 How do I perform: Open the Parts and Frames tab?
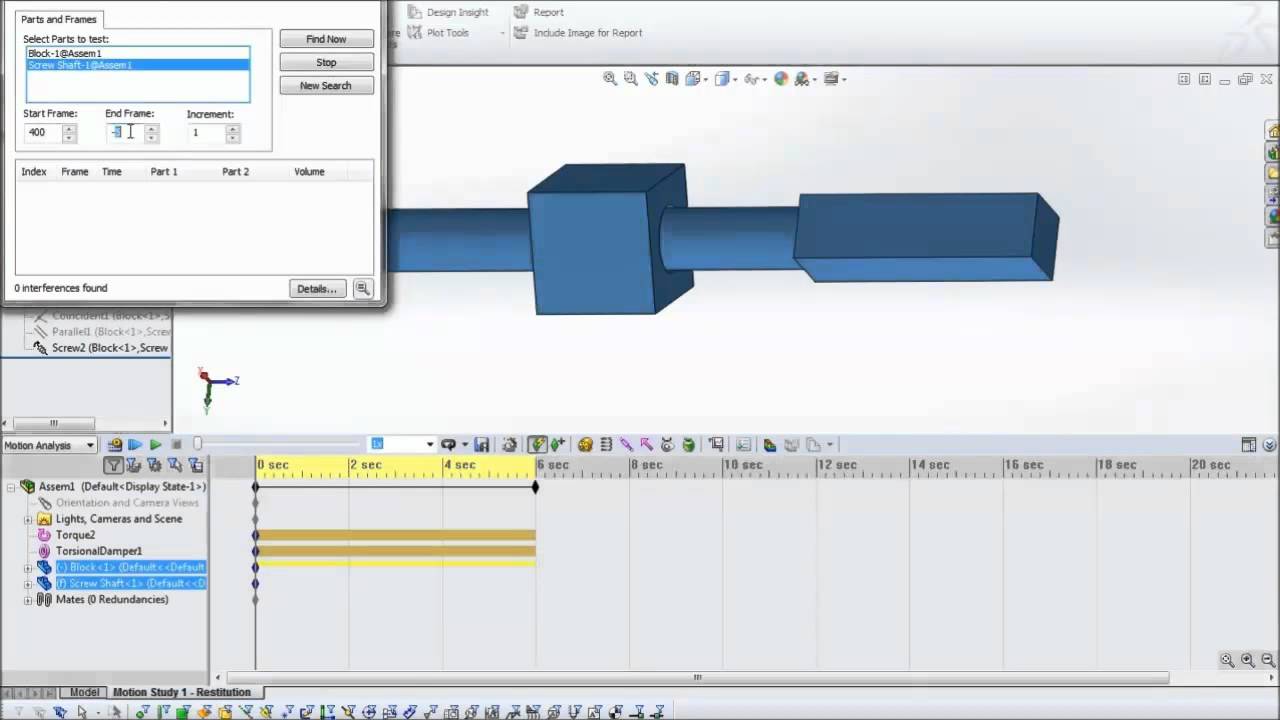(x=59, y=19)
